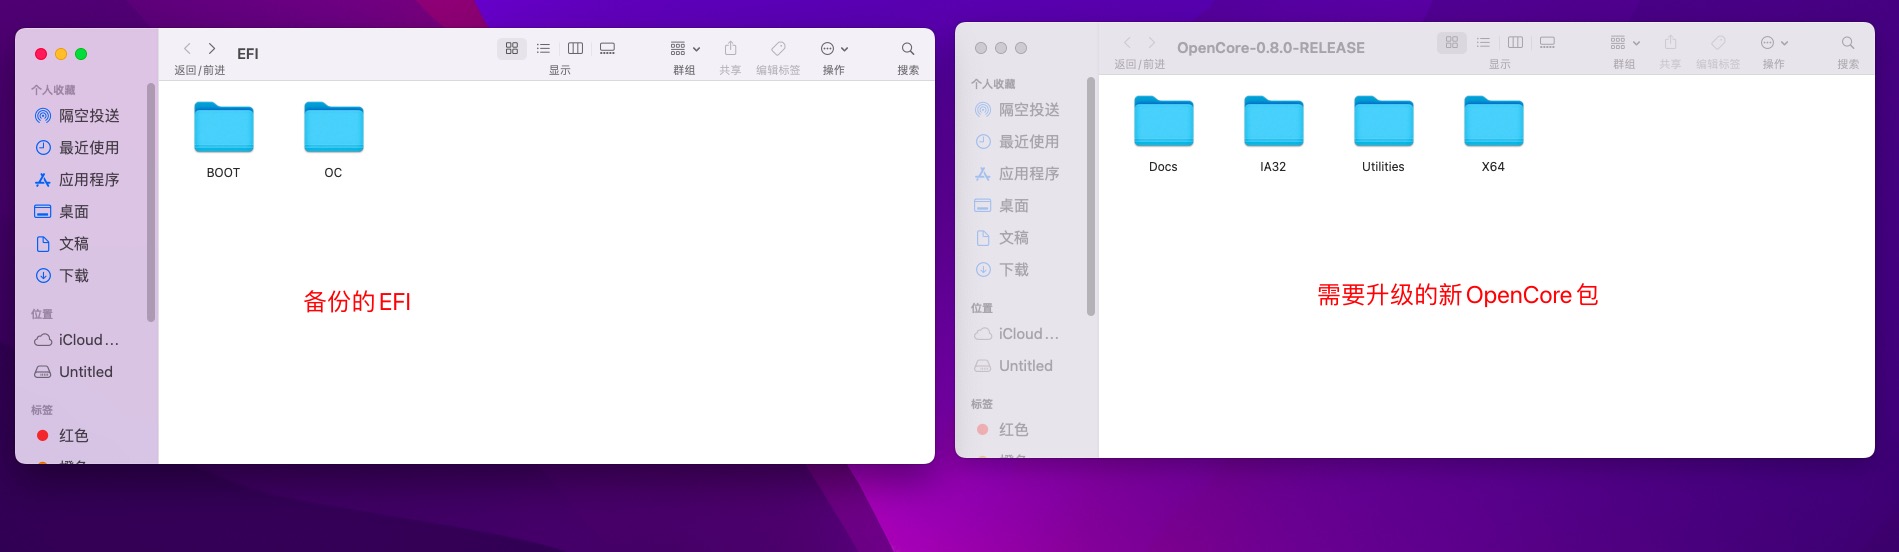This screenshot has height=552, width=1899.
Task: Close the EFI window with red button
Action: pyautogui.click(x=41, y=54)
